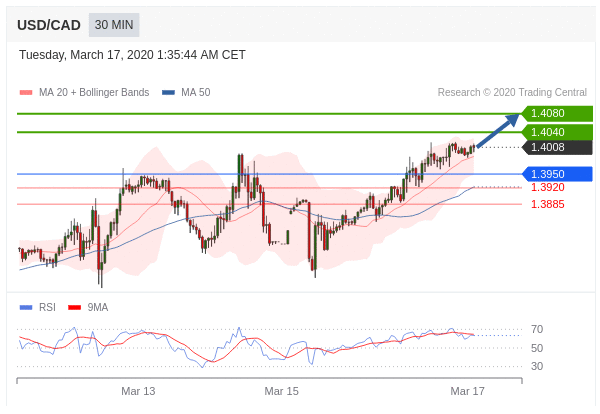This screenshot has height=414, width=600.
Task: Select the 1.4040 resistance price tag
Action: (x=557, y=132)
